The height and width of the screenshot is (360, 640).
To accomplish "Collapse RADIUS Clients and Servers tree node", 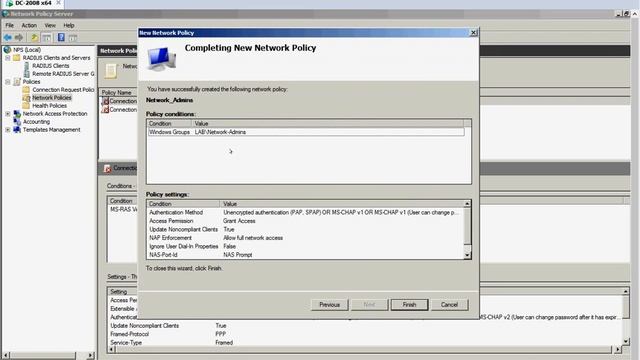I will coord(8,58).
